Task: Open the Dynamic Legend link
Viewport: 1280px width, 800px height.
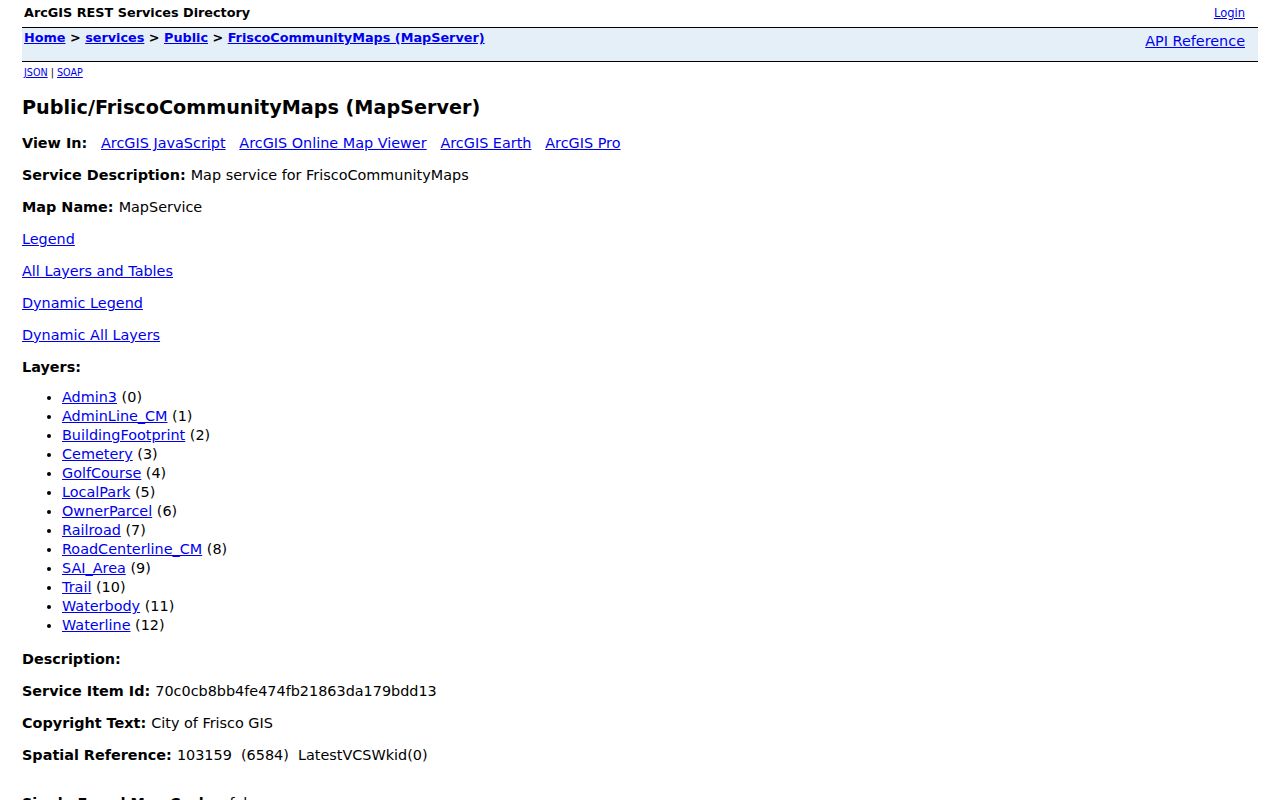Action: pos(82,303)
